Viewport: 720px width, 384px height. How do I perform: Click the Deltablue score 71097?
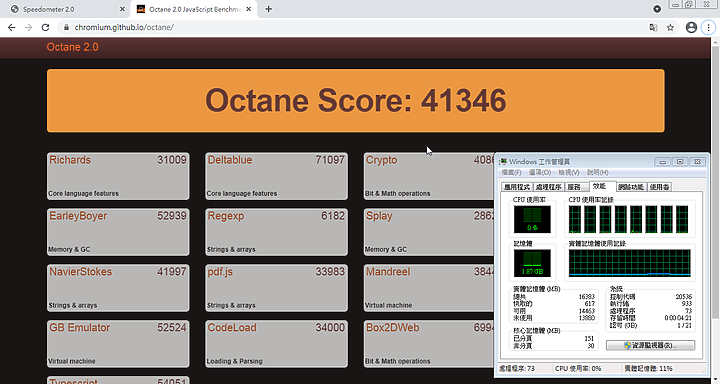click(330, 160)
